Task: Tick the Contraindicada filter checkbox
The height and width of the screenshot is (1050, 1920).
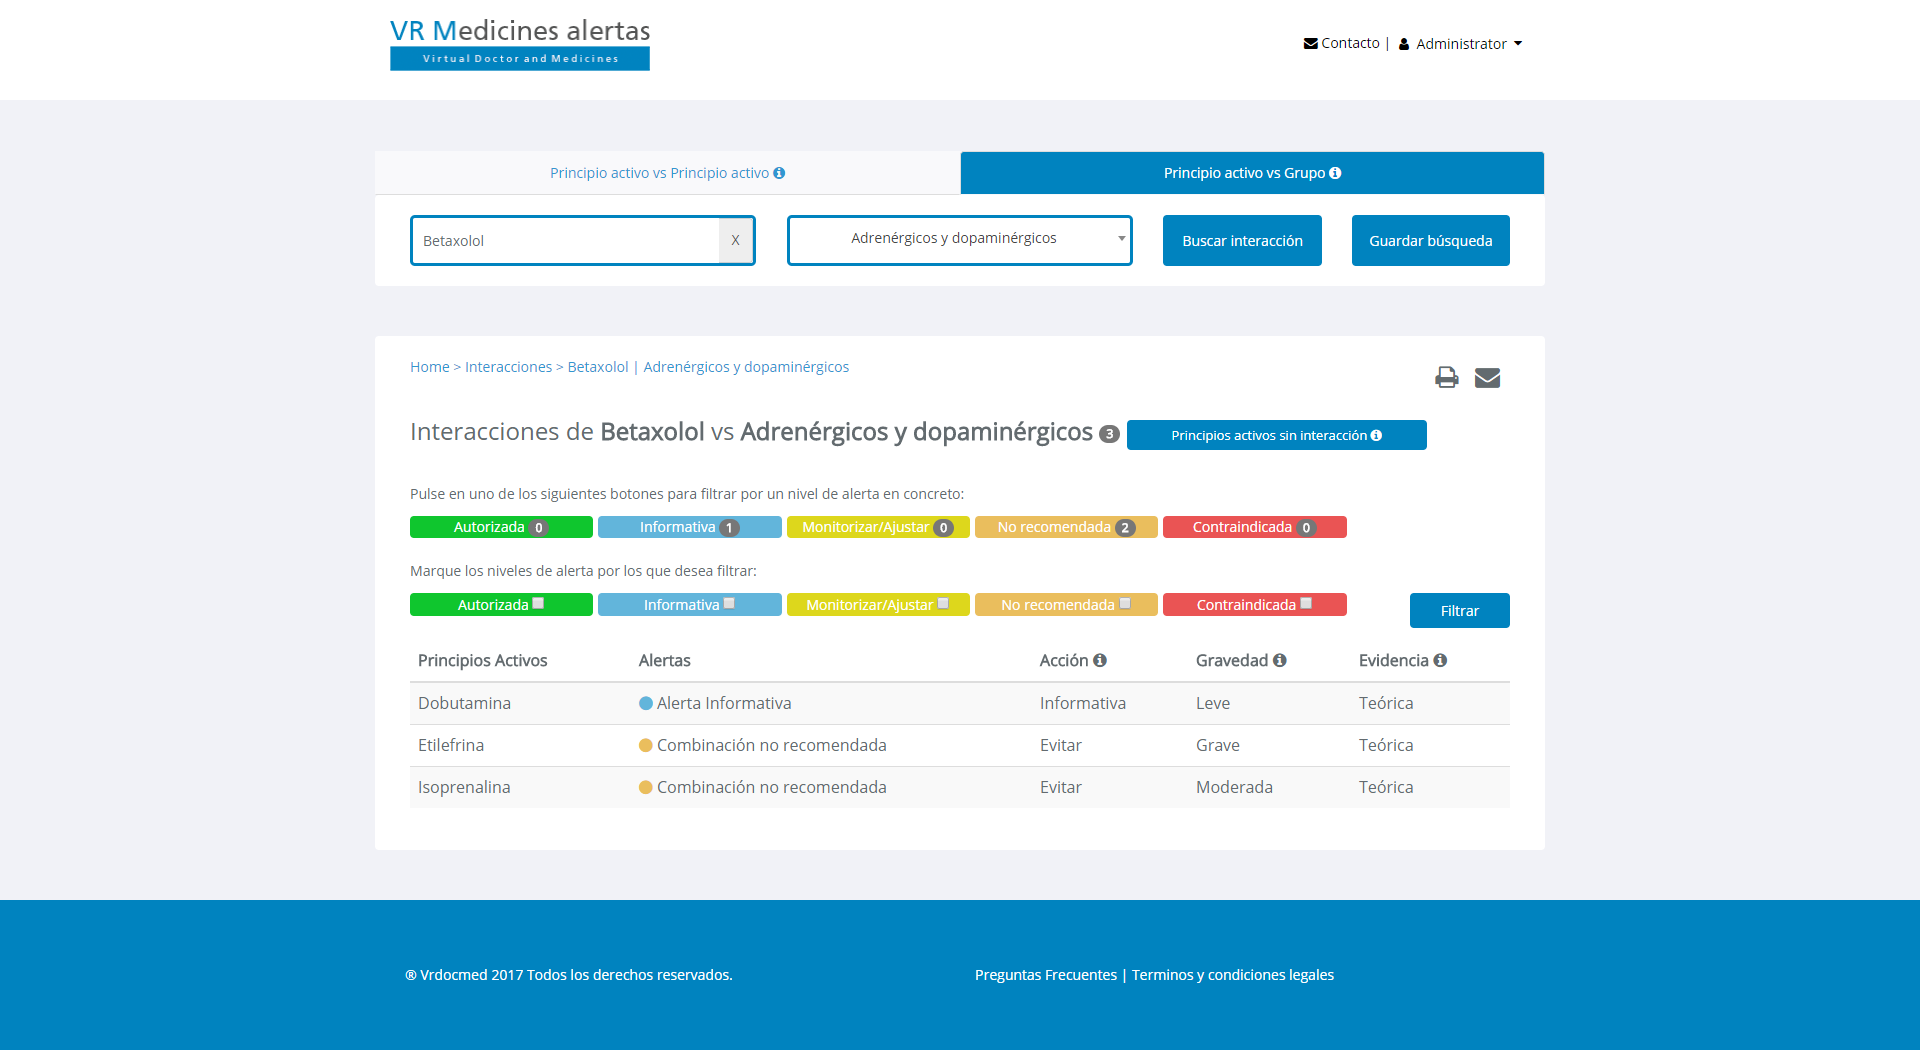Action: pos(1306,604)
